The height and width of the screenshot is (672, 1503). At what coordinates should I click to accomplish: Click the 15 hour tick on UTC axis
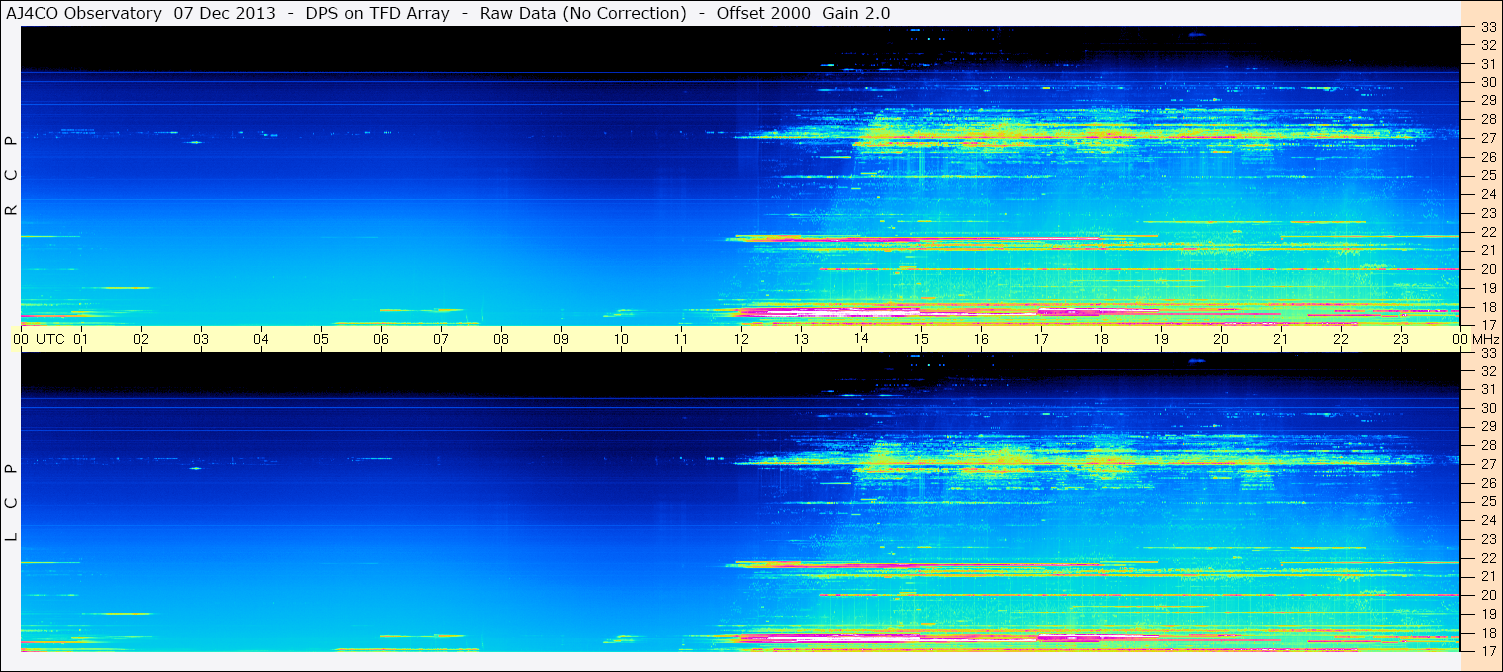(921, 339)
